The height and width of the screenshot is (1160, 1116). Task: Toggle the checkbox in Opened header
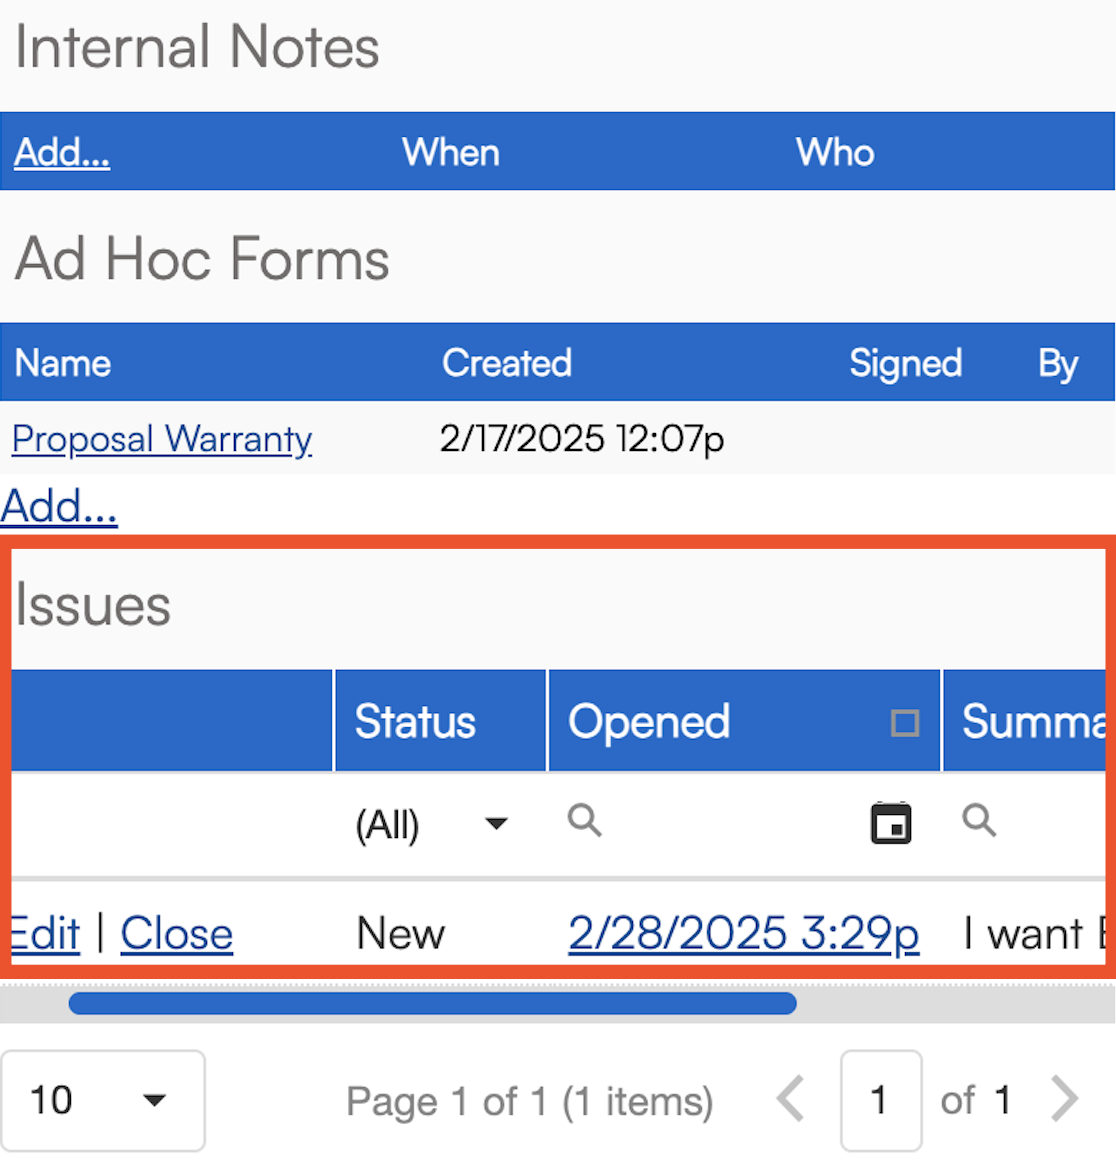(904, 722)
